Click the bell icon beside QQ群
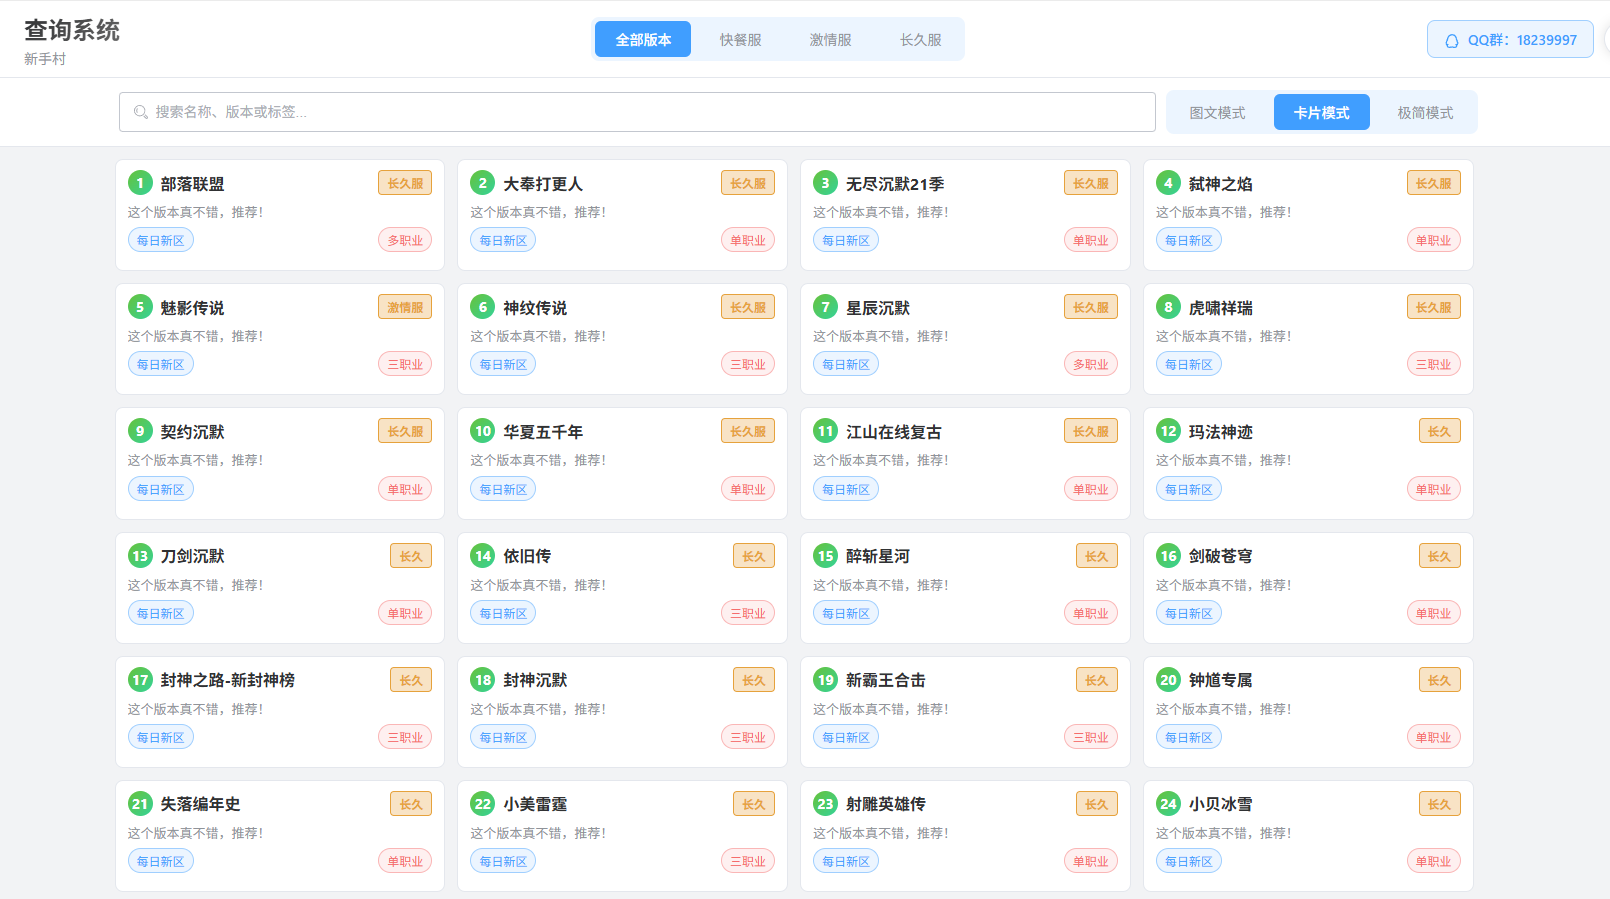The image size is (1610, 899). [1452, 41]
